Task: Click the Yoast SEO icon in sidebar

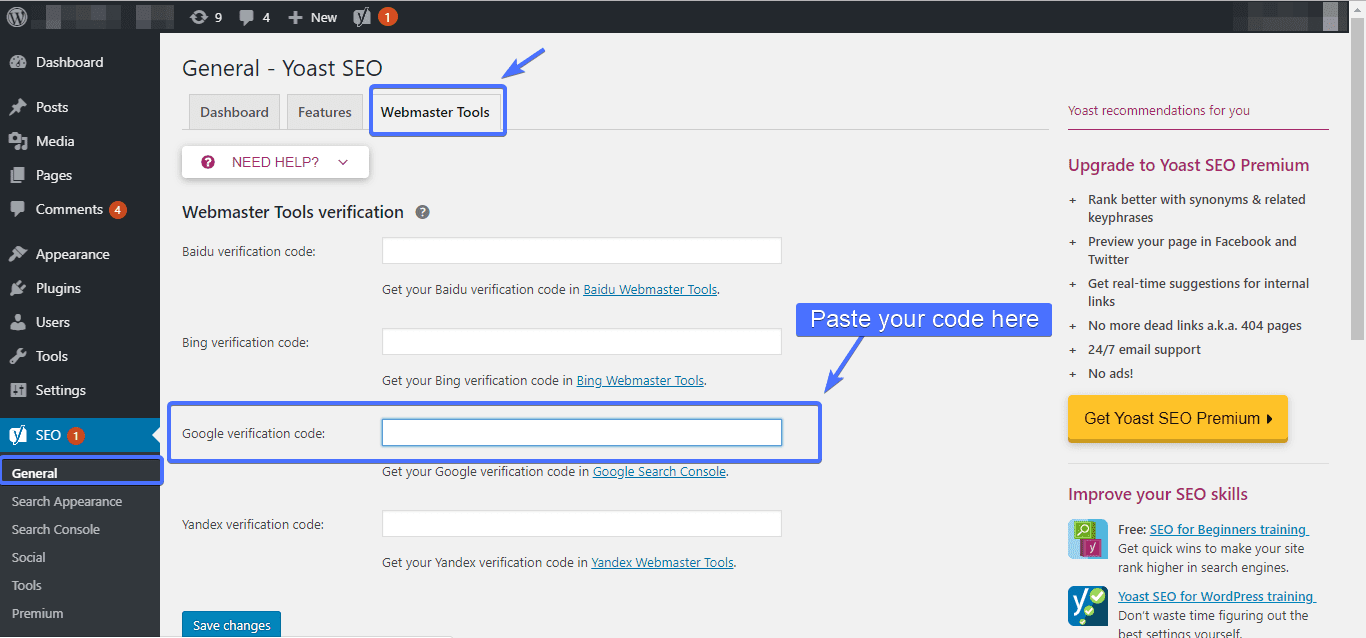Action: (x=18, y=435)
